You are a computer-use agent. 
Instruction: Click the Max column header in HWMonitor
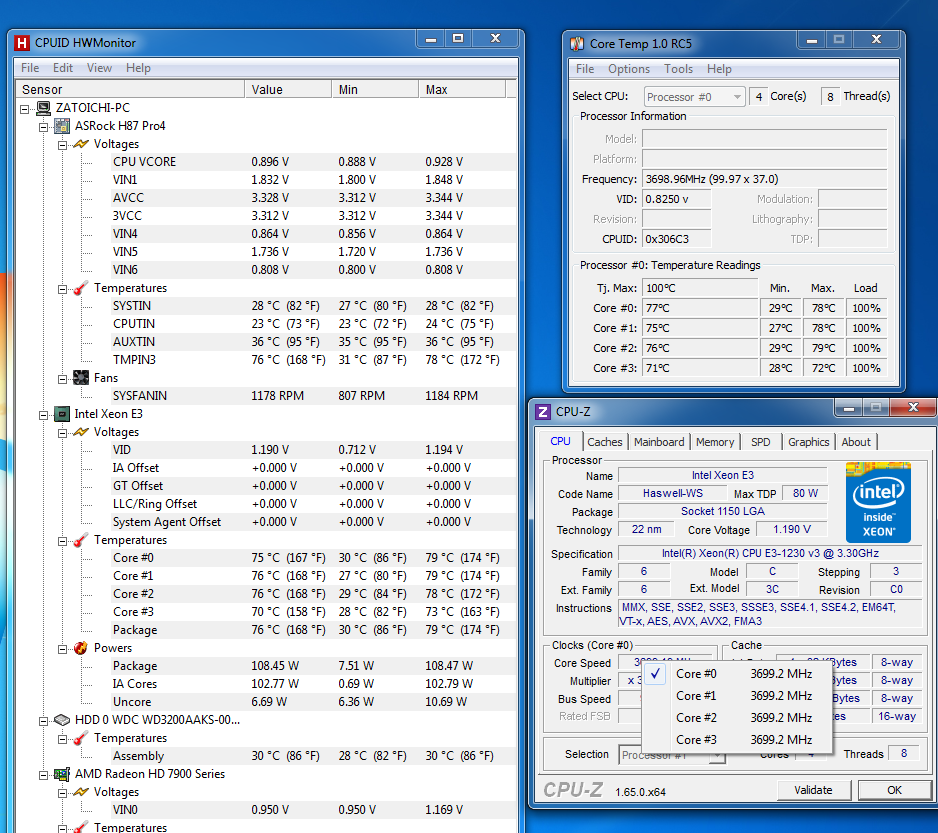(x=462, y=89)
